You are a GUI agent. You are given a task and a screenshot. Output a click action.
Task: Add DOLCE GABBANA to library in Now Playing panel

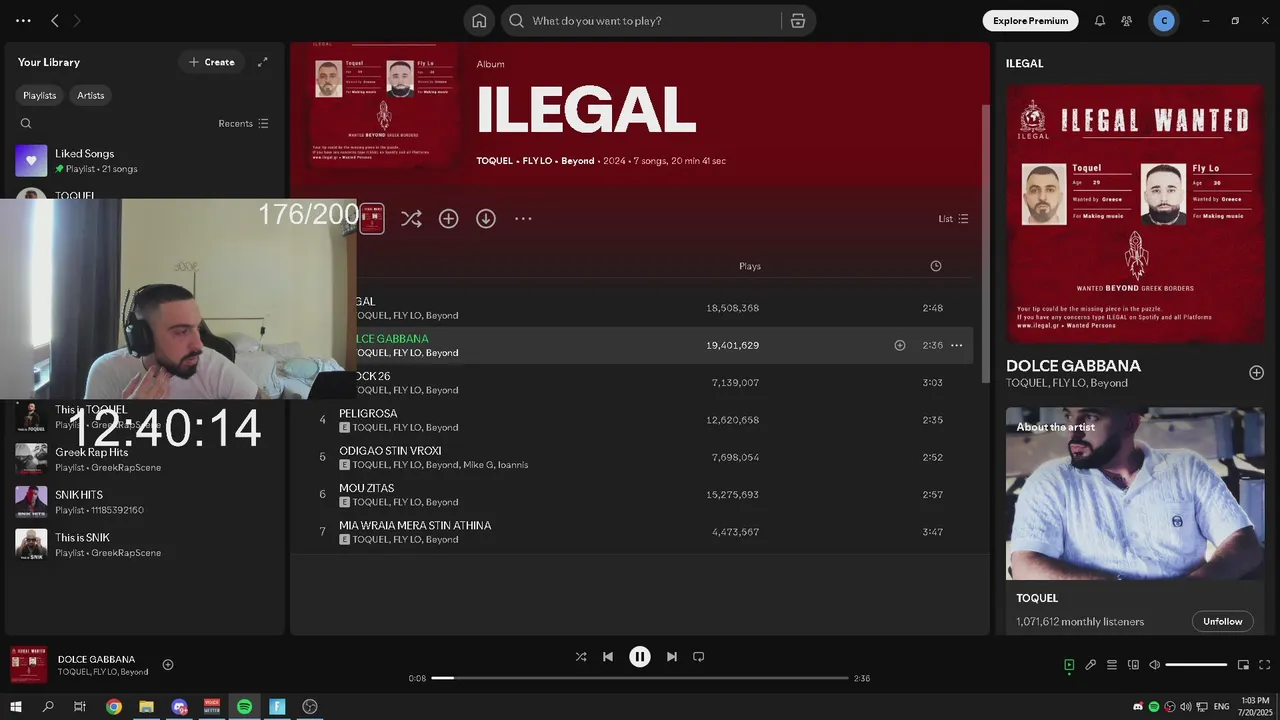[x=1256, y=372]
